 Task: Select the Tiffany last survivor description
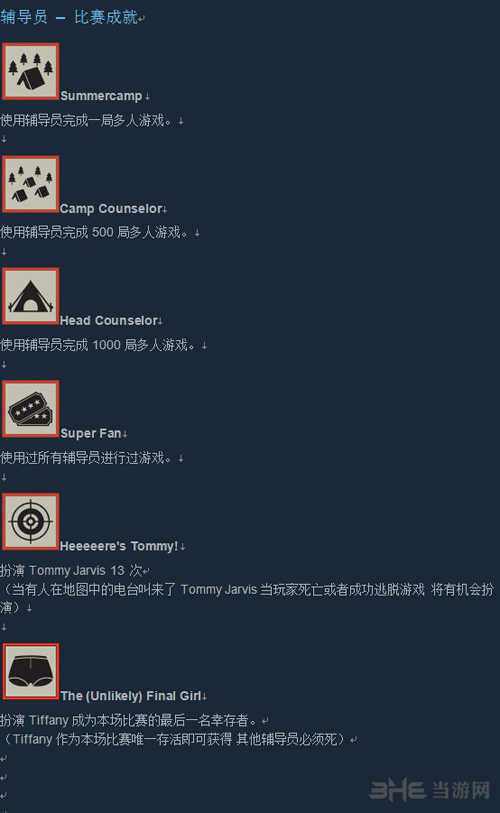[128, 720]
